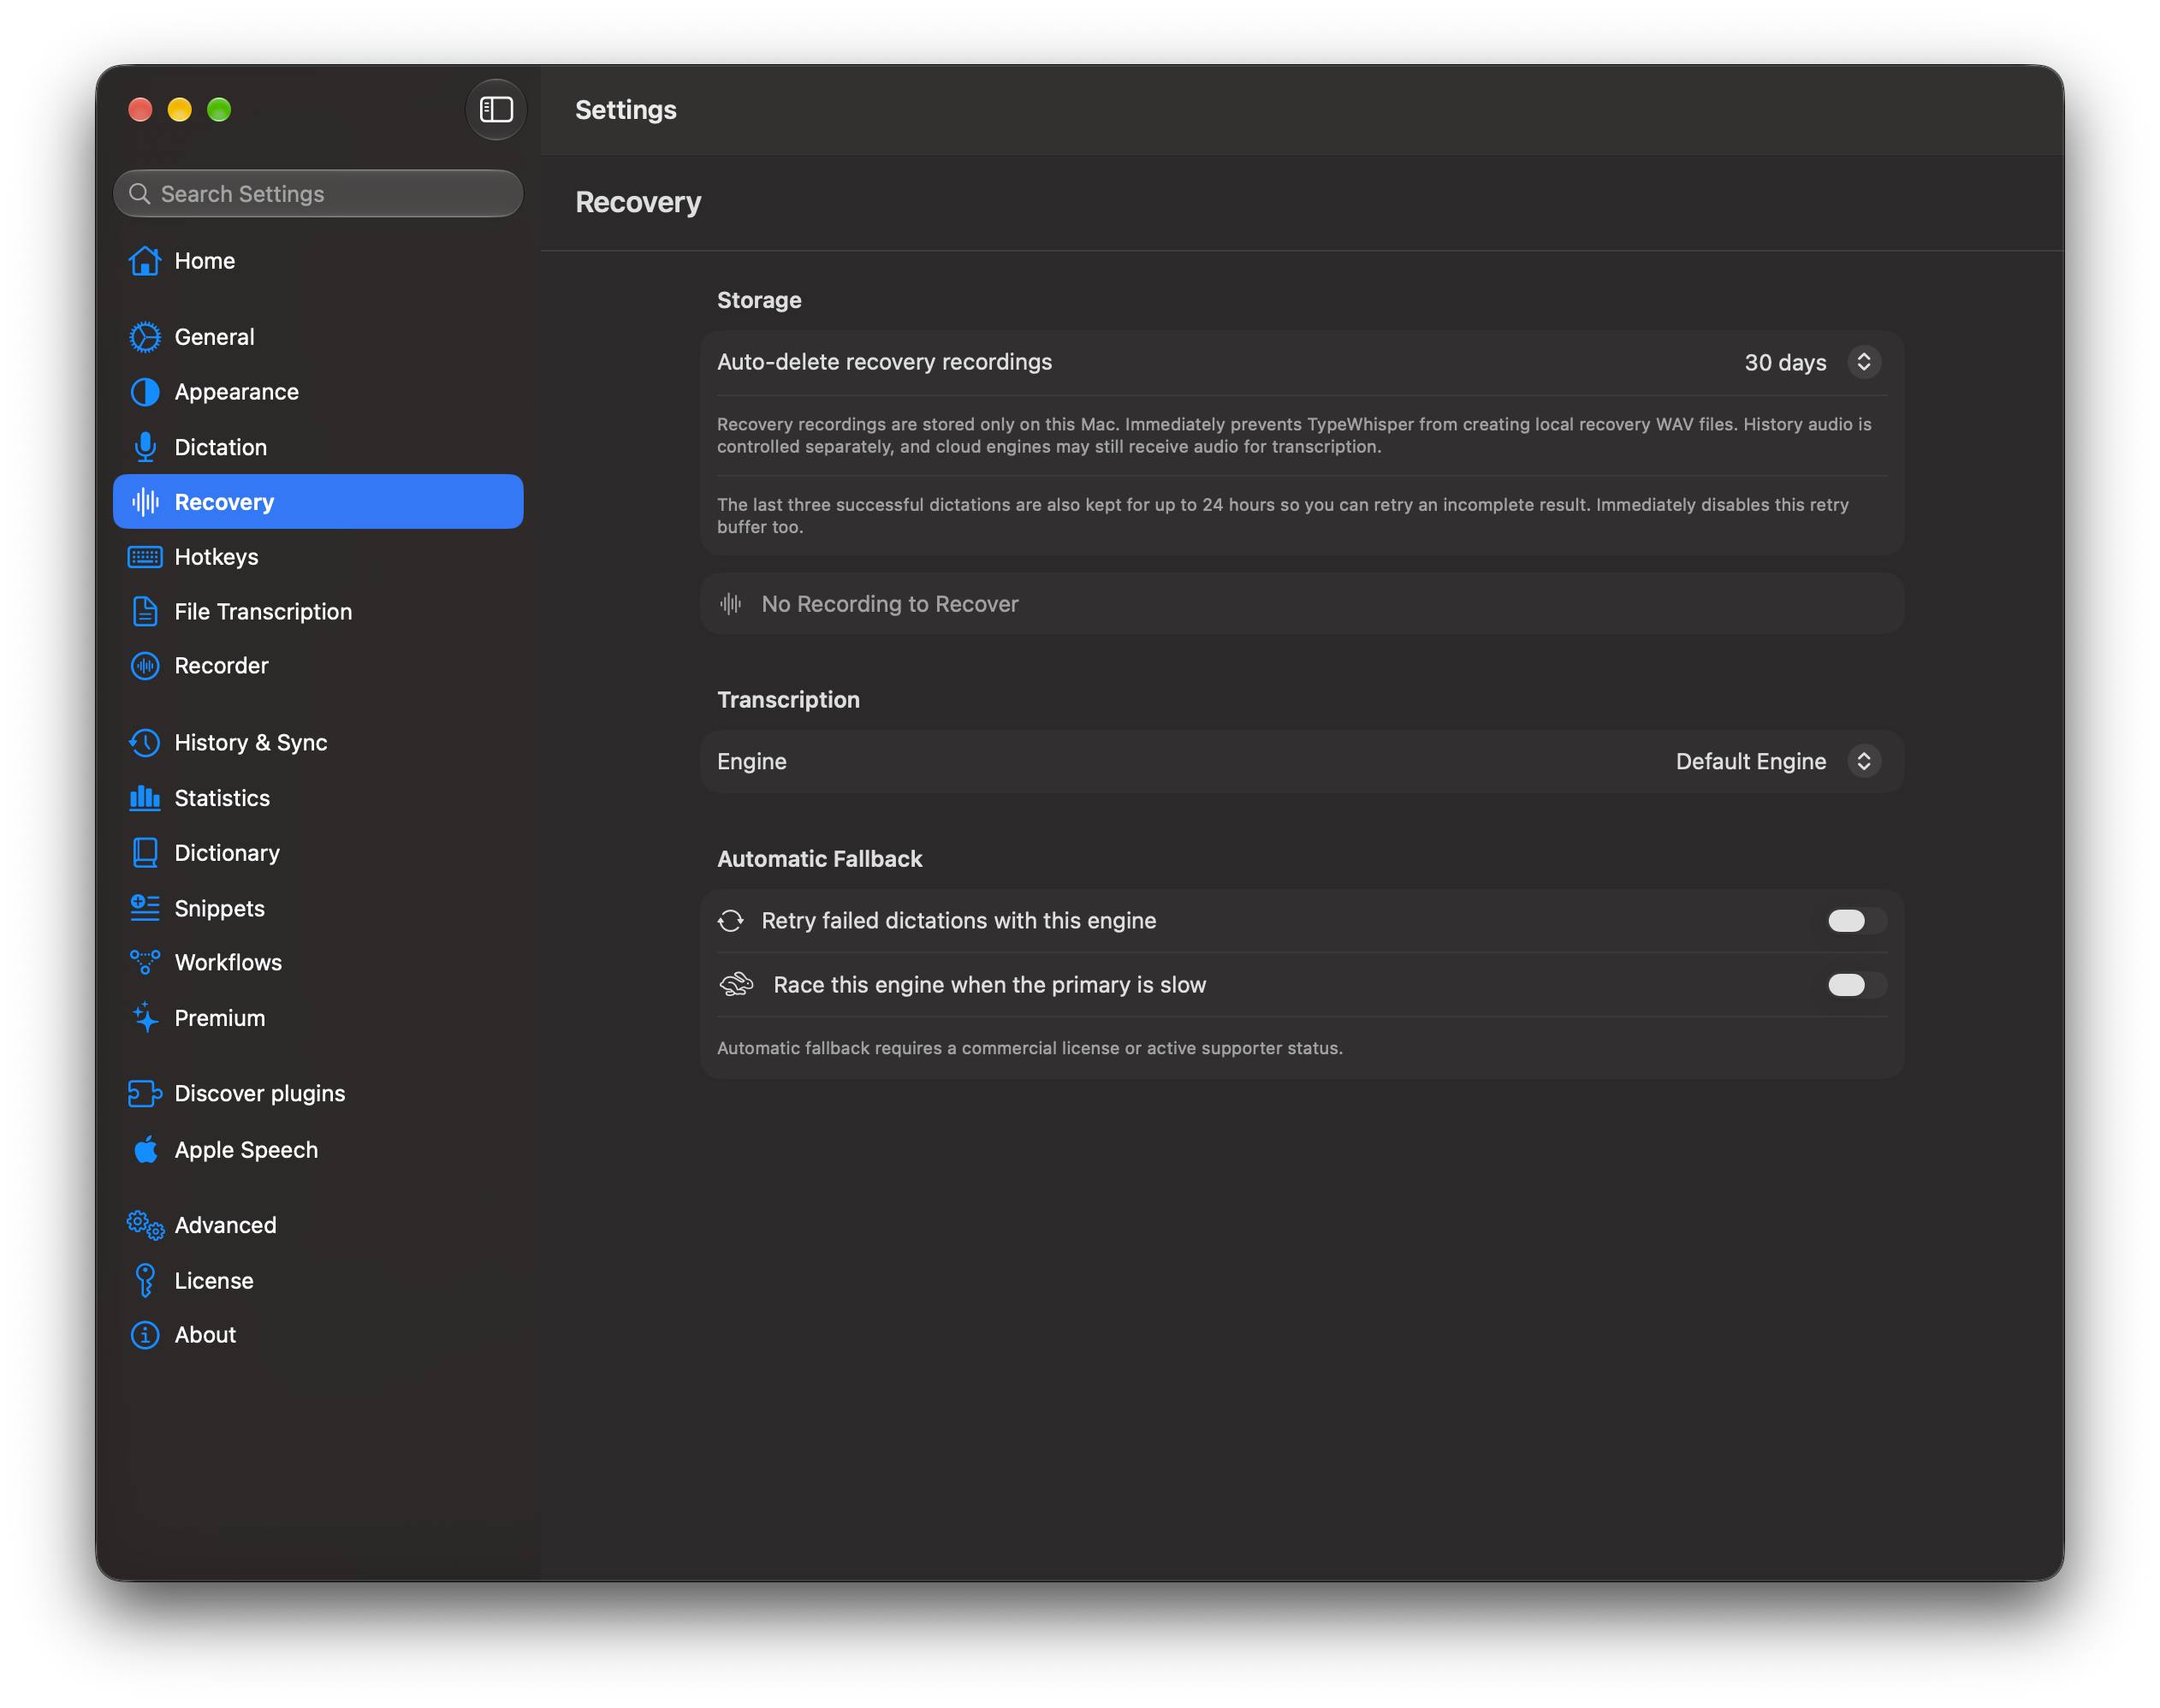Open the Home section icon
The image size is (2160, 1708).
click(x=145, y=260)
